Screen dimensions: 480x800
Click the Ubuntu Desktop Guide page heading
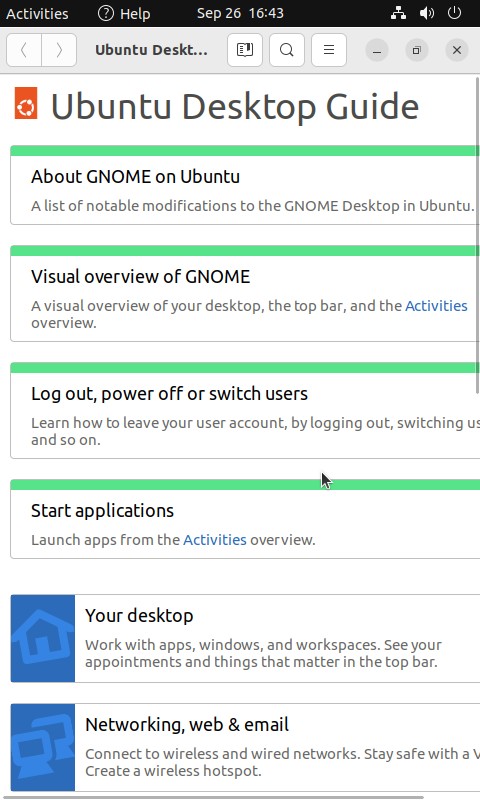pyautogui.click(x=235, y=106)
